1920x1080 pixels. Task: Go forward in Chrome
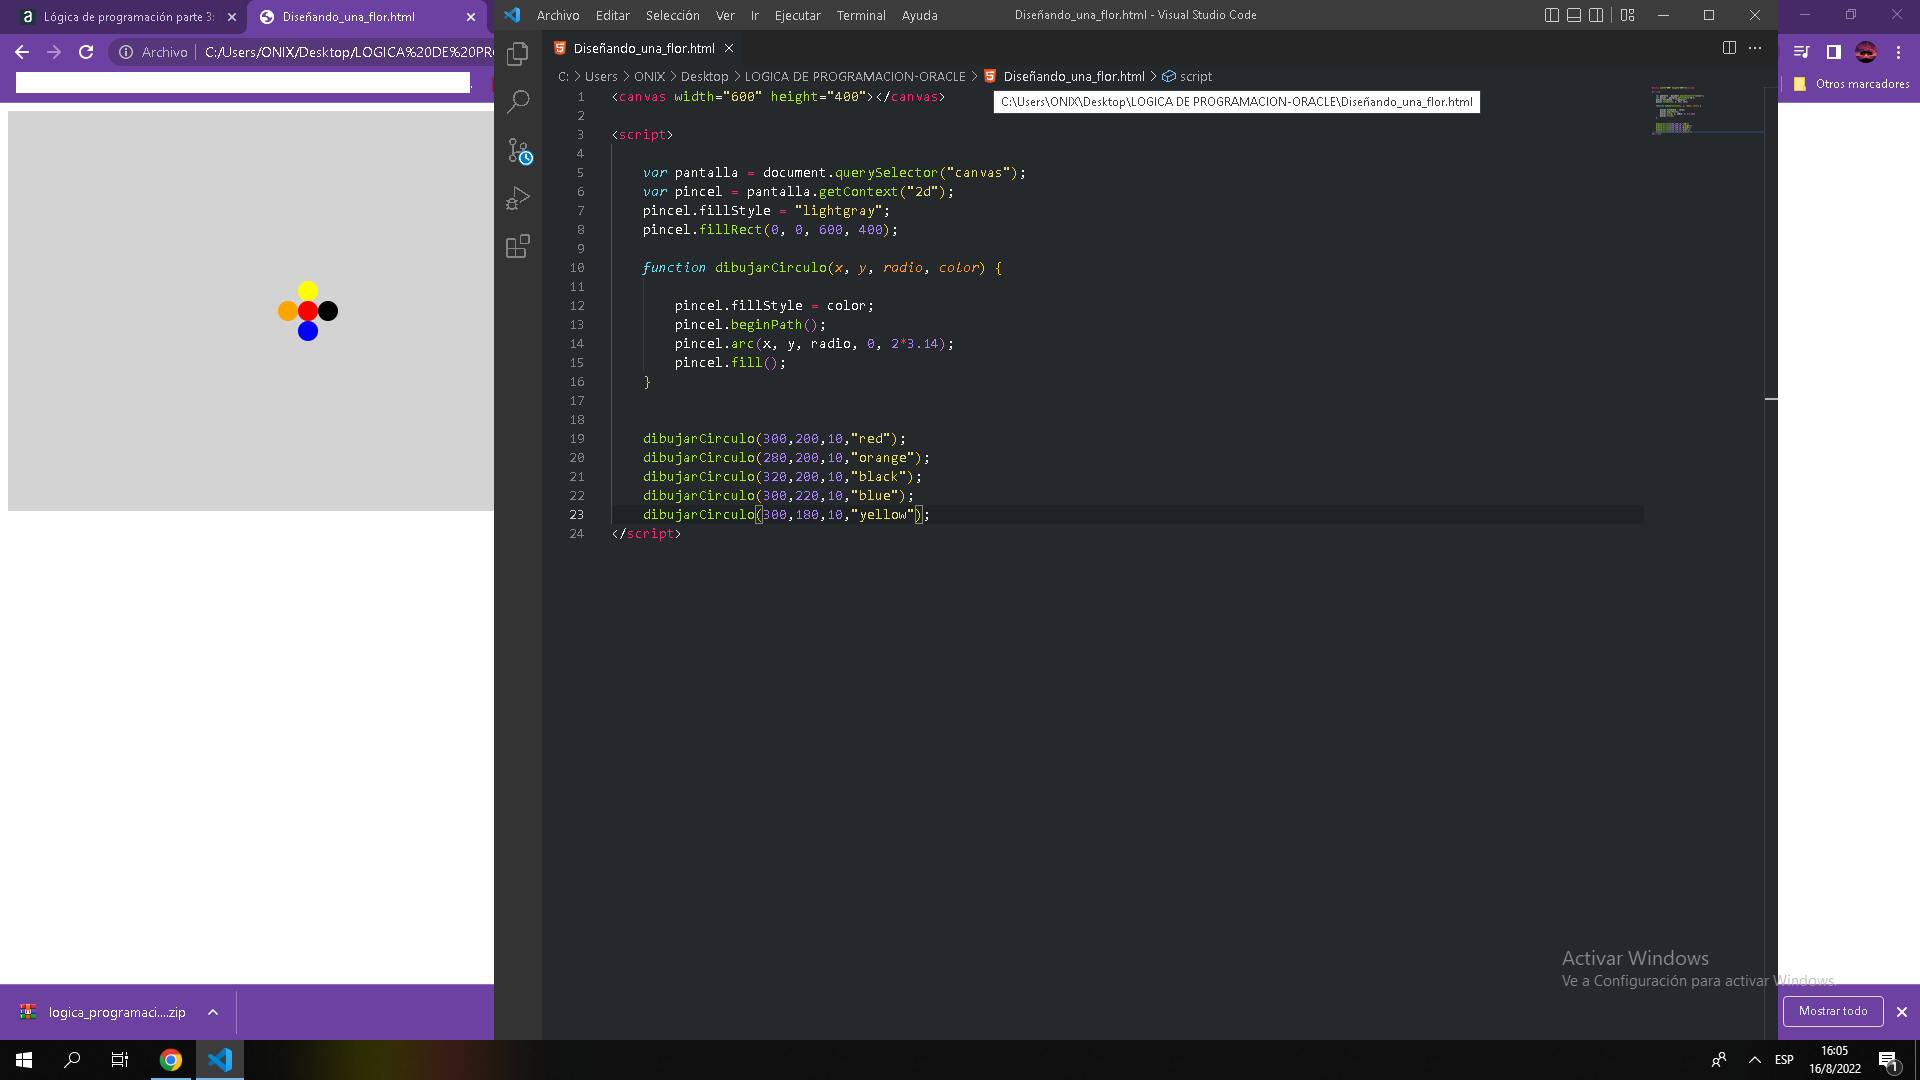[x=54, y=52]
